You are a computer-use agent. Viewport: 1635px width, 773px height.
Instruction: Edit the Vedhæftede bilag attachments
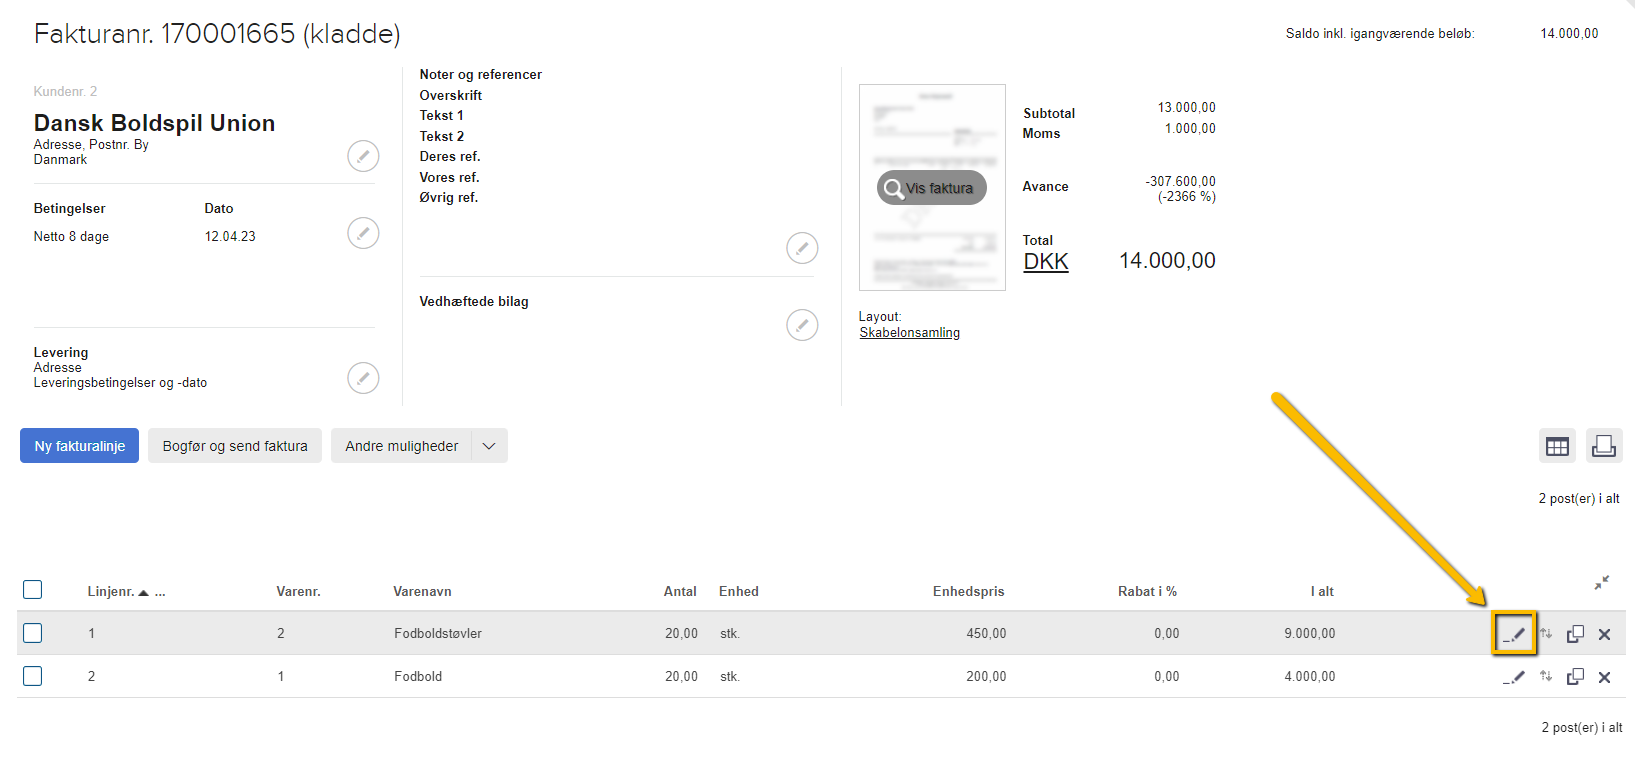point(802,325)
